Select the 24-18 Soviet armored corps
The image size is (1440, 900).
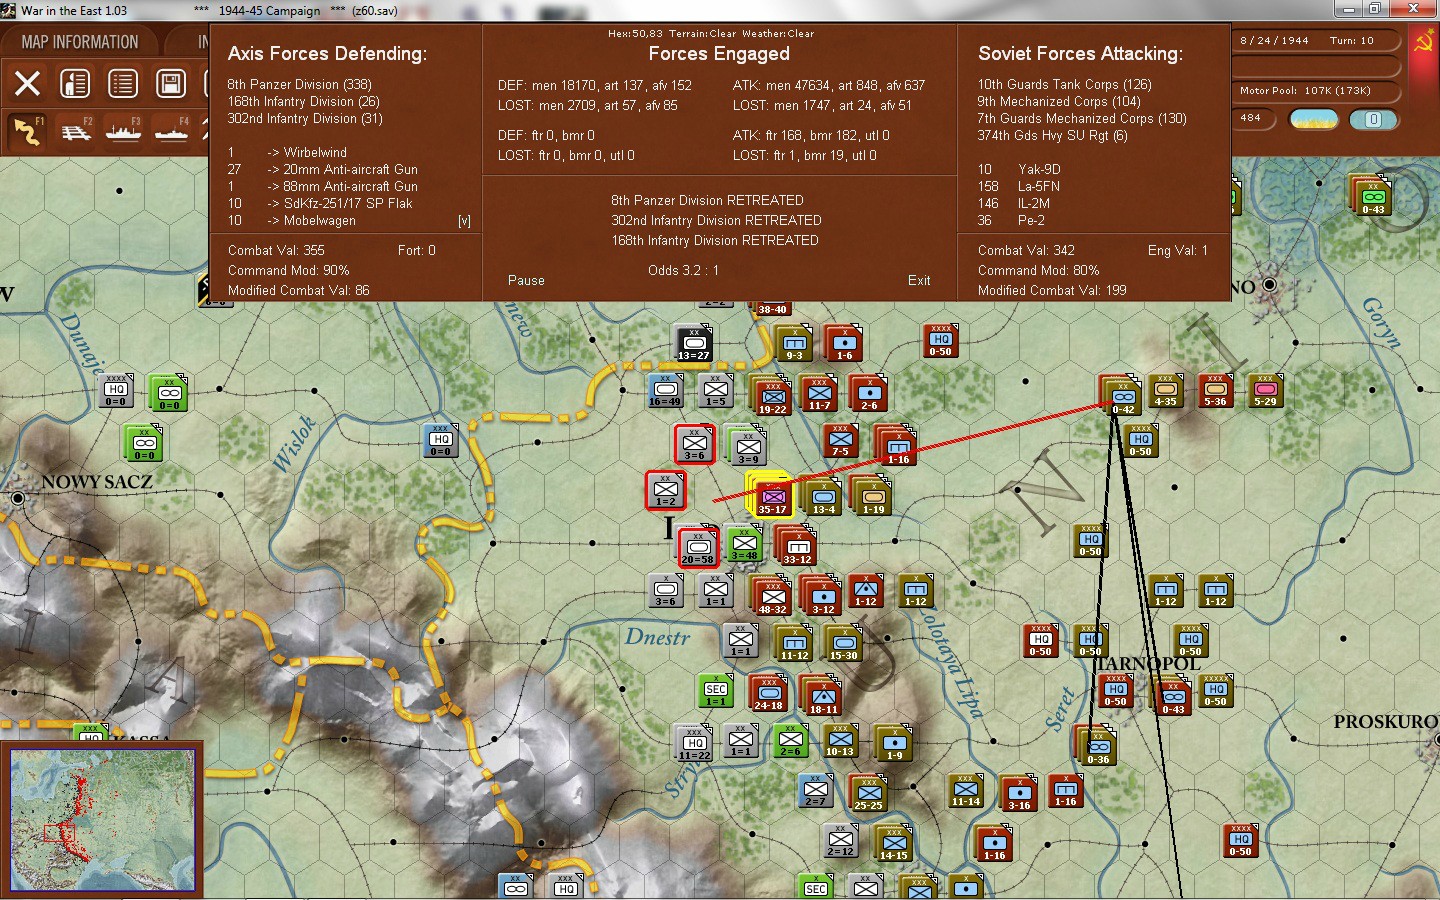[768, 692]
